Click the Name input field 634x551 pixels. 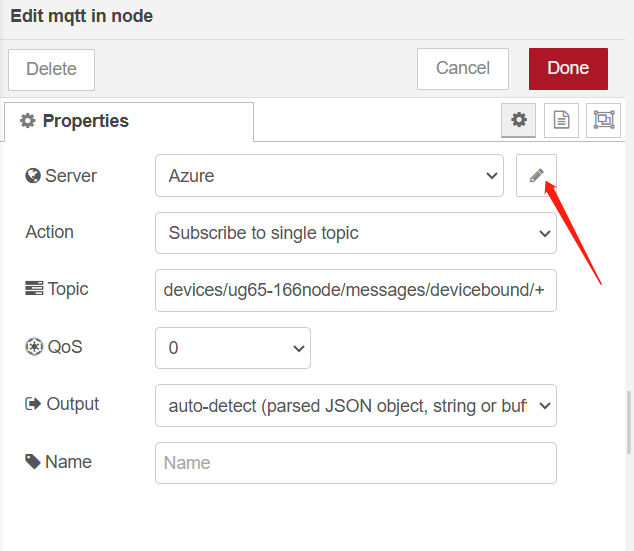[x=356, y=463]
